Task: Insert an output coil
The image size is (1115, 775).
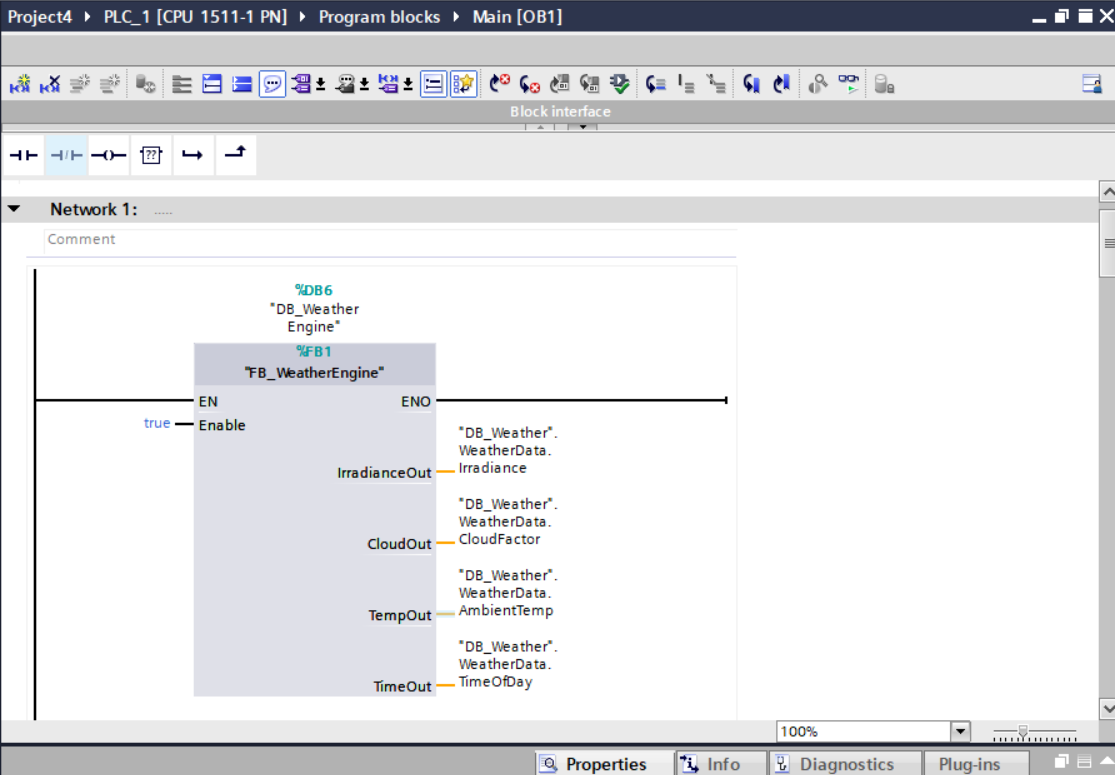Action: pos(109,155)
